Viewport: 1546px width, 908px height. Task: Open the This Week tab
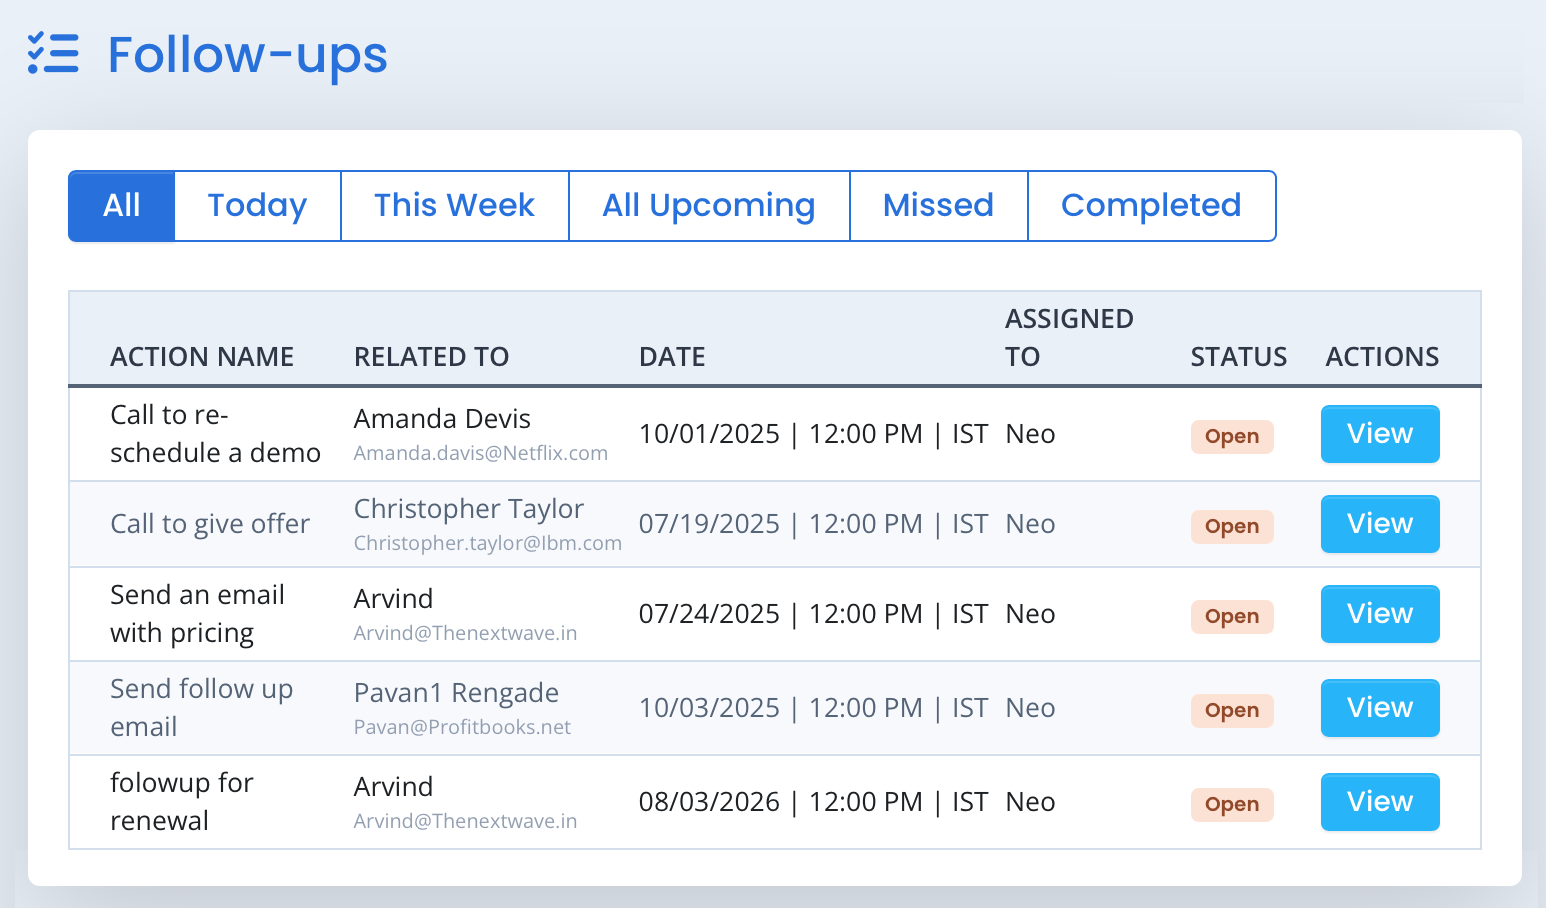pos(454,206)
